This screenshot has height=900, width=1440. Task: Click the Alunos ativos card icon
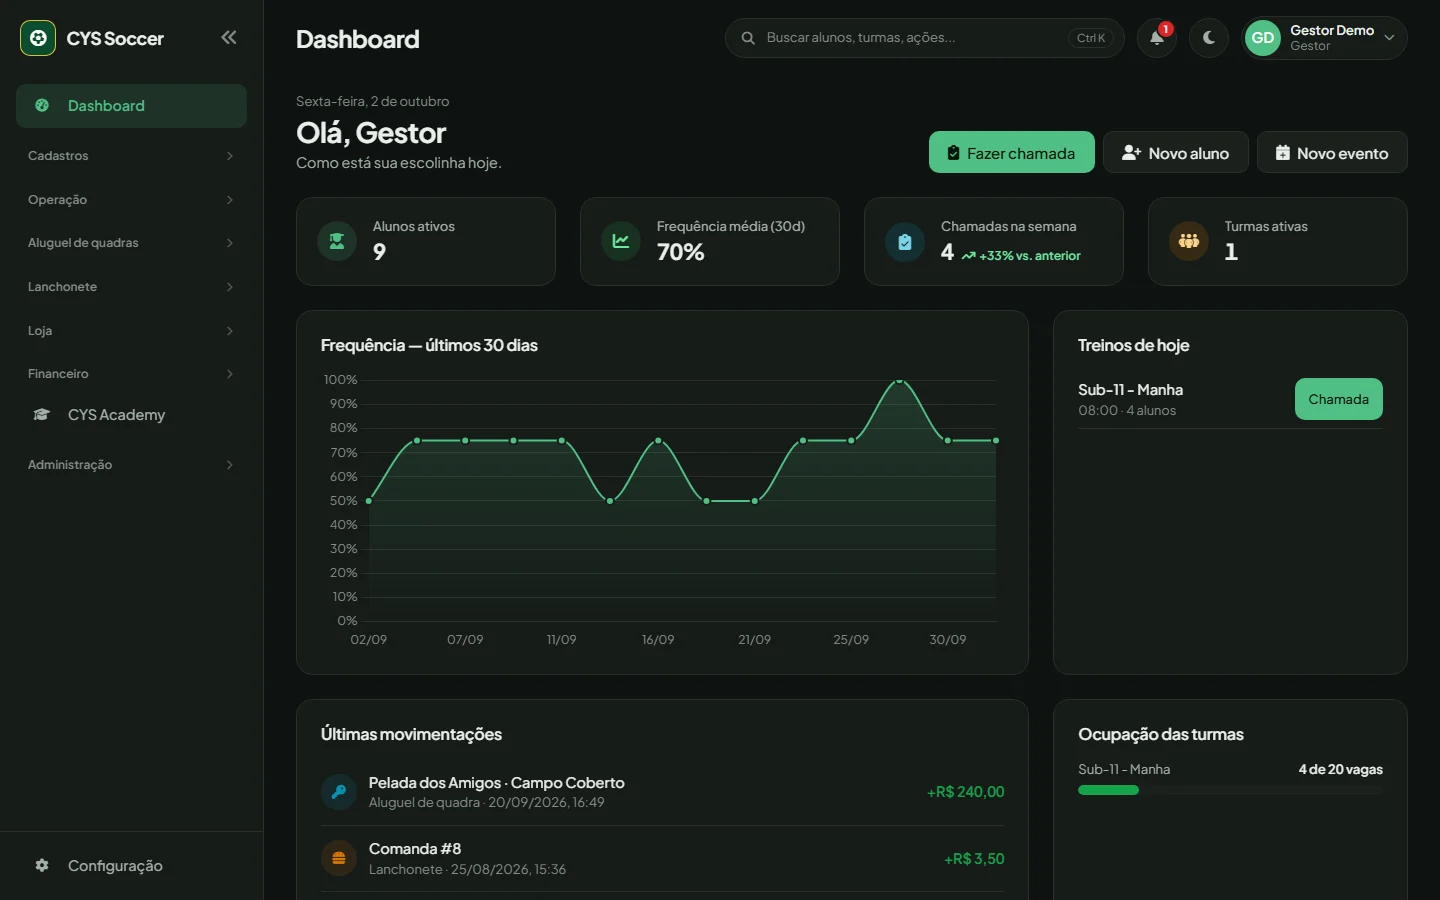click(337, 241)
